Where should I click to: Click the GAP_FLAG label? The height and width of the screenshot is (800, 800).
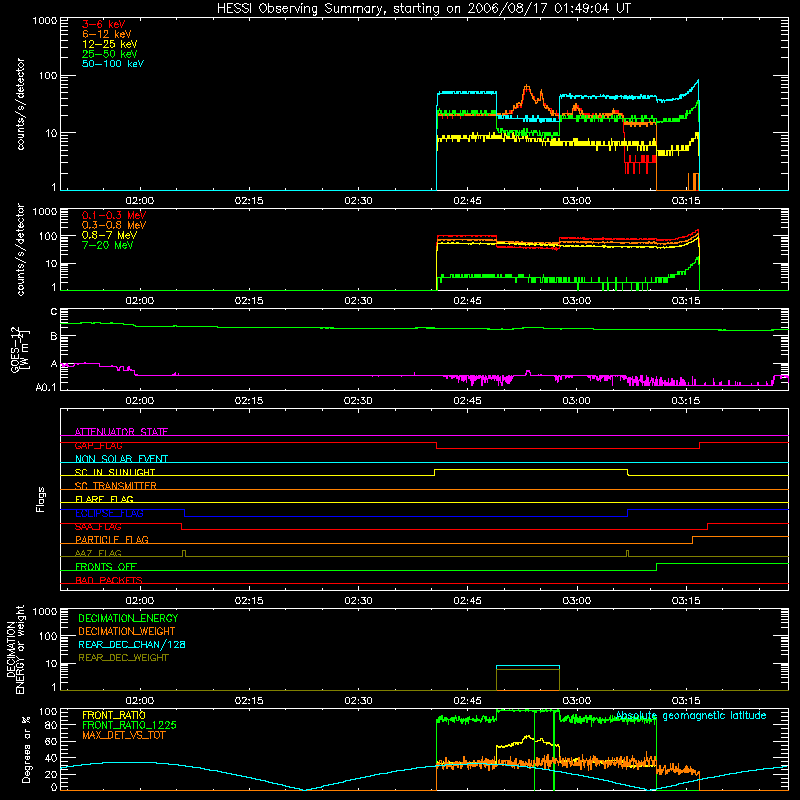coord(98,445)
